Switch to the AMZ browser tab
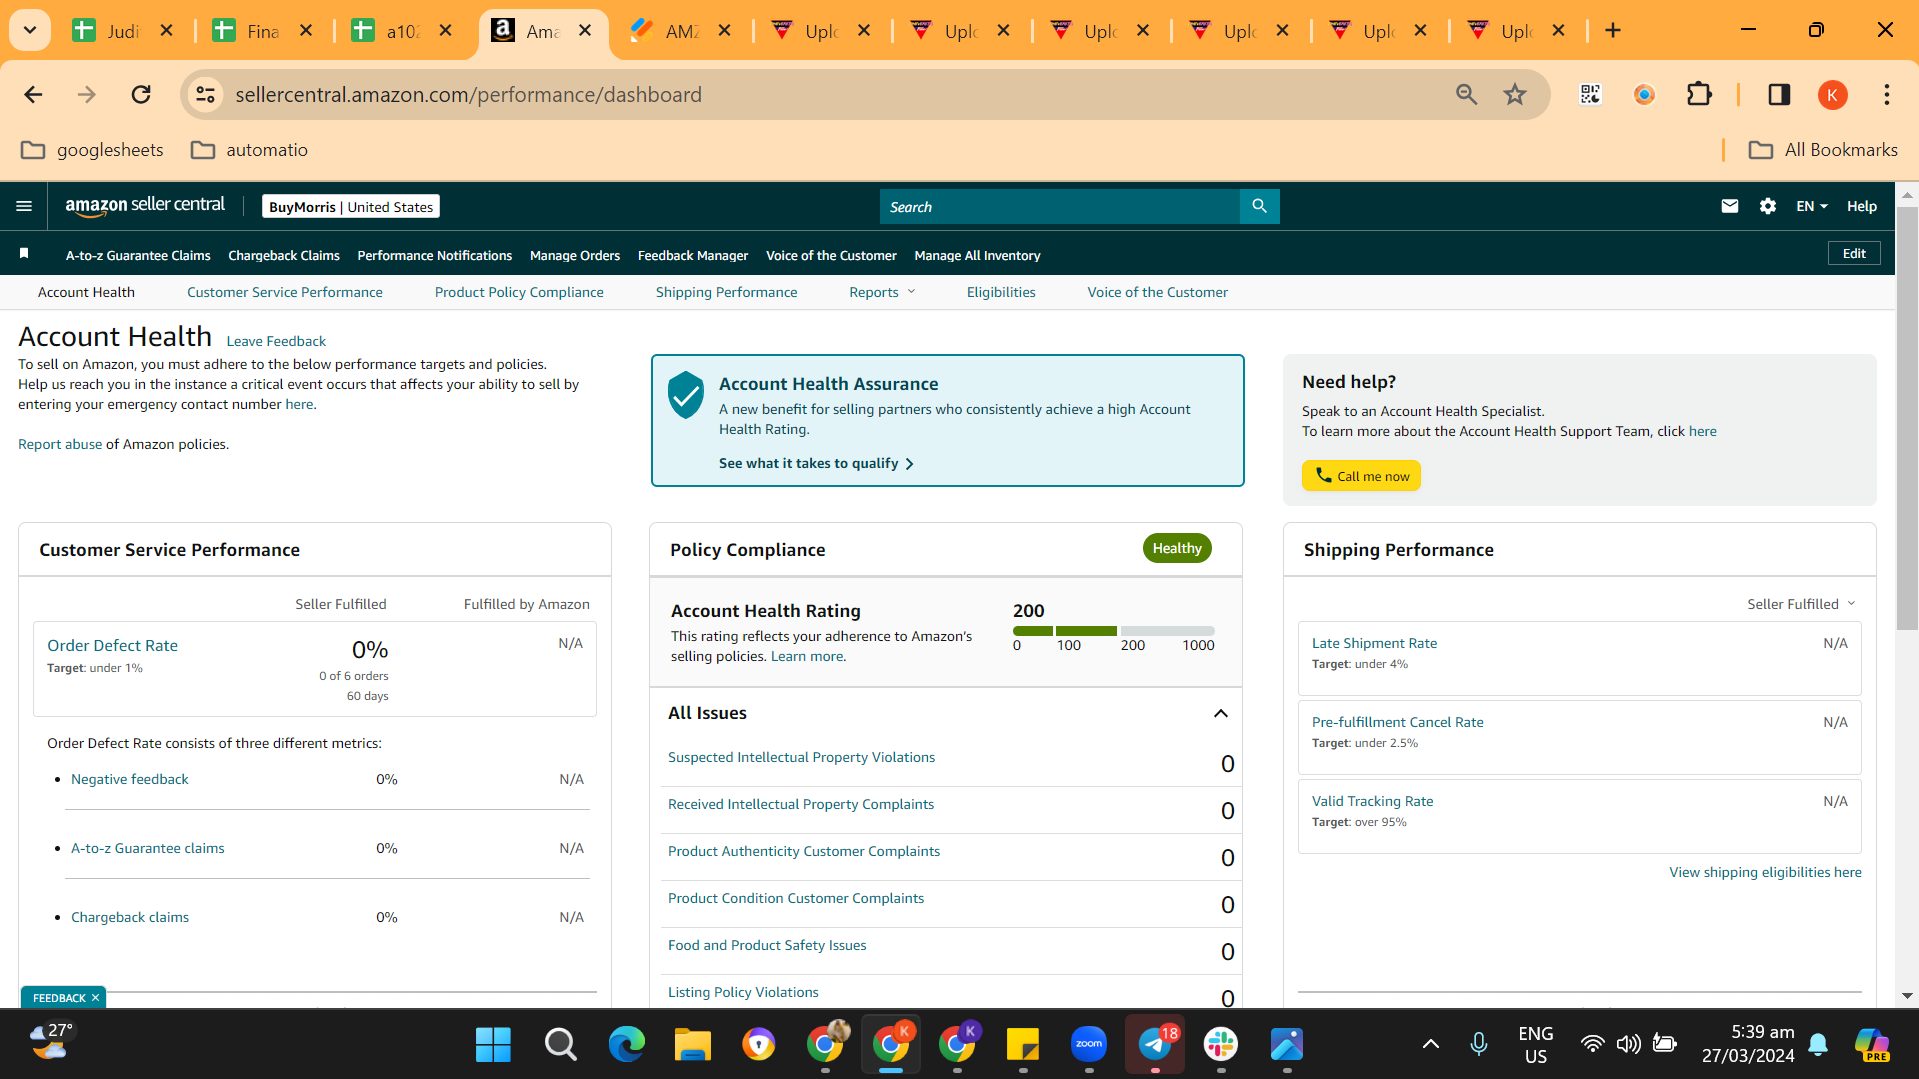The image size is (1919, 1079). (x=680, y=31)
